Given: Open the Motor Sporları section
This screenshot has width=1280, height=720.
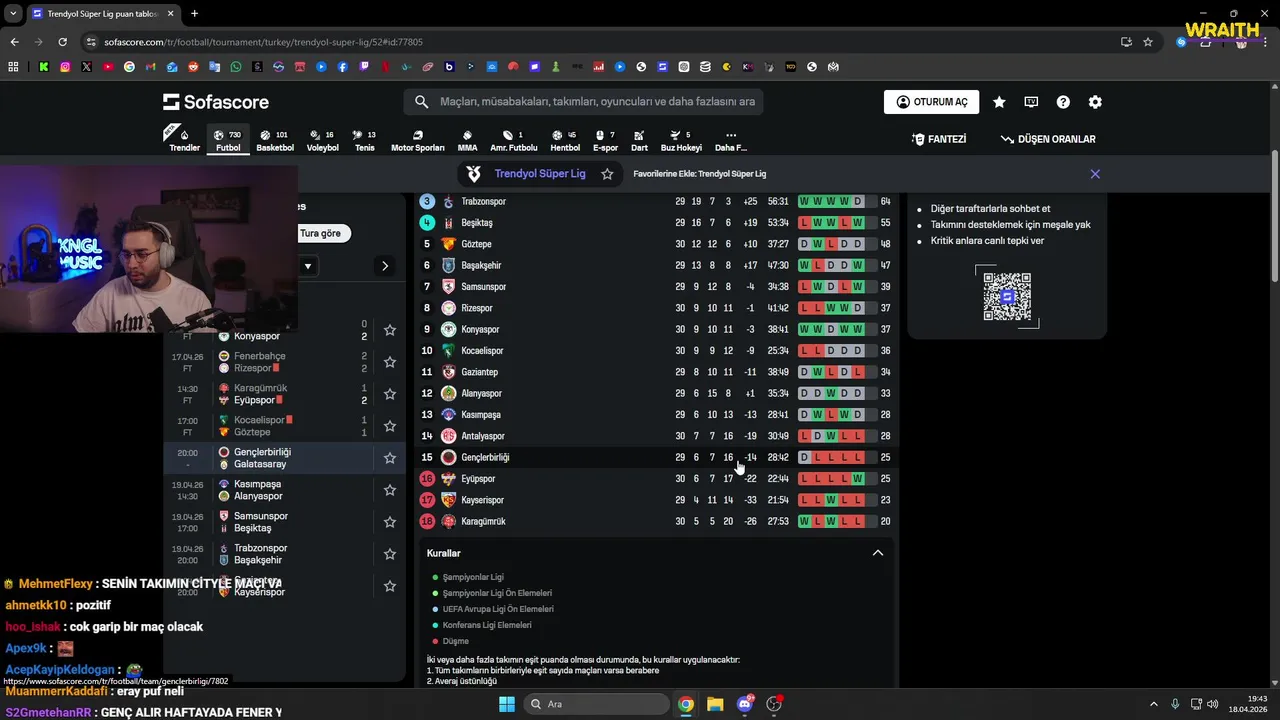Looking at the screenshot, I should click(417, 140).
